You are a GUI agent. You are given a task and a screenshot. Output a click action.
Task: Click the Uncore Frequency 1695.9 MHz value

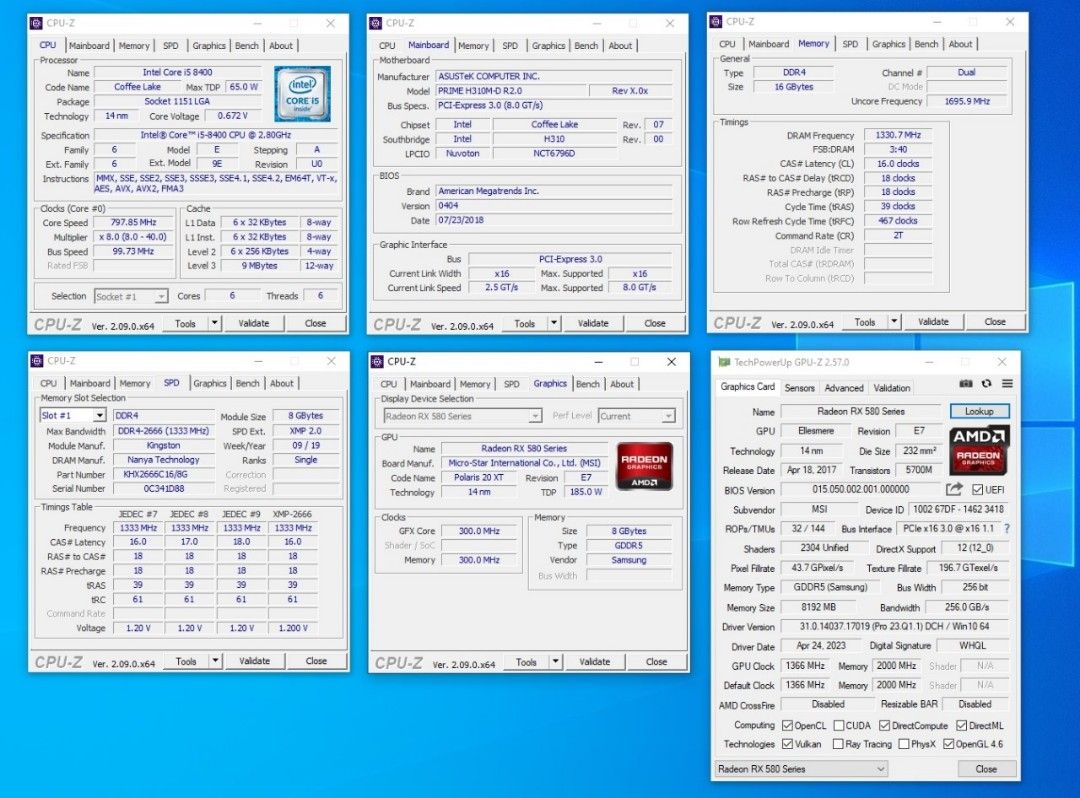[967, 101]
